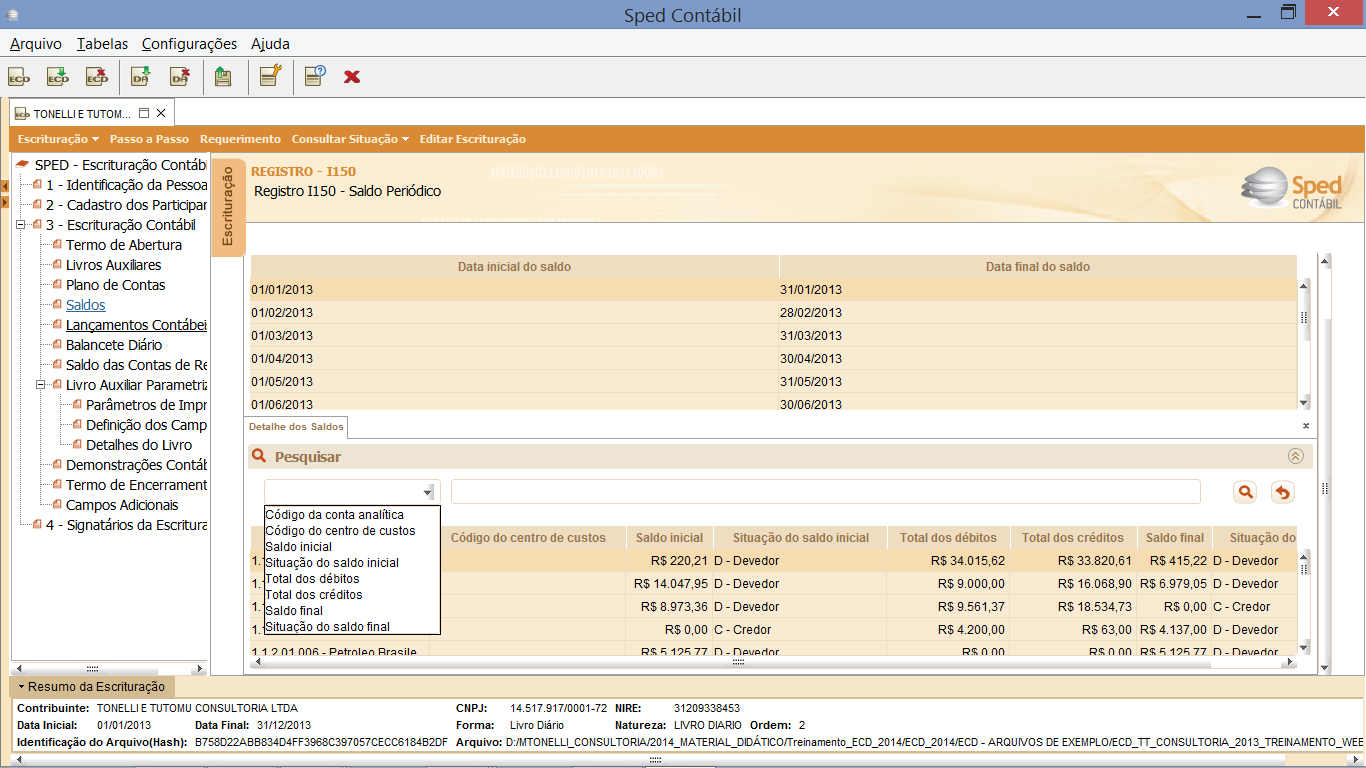Screen dimensions: 1366x768
Task: Collapse the Pesquisar panel with chevron icon
Action: (x=1296, y=456)
